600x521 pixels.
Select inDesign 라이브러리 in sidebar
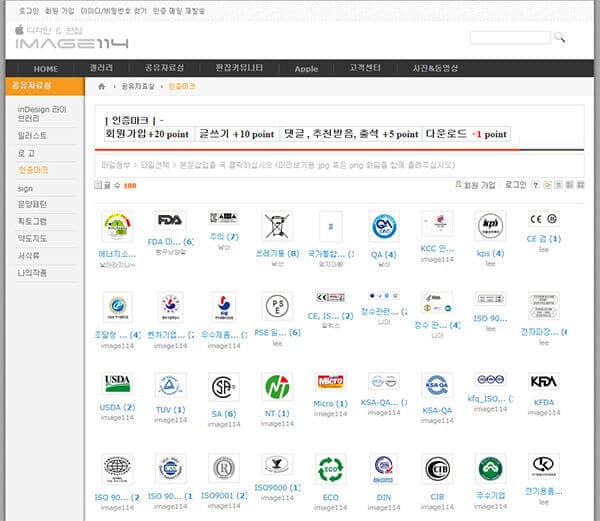point(42,114)
